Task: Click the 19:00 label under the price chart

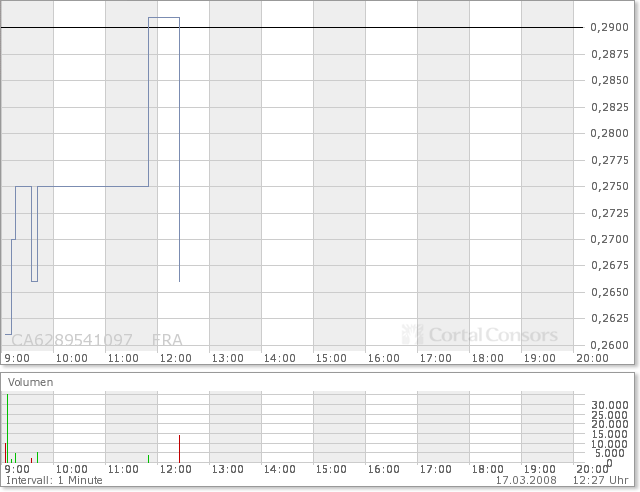Action: [x=540, y=358]
